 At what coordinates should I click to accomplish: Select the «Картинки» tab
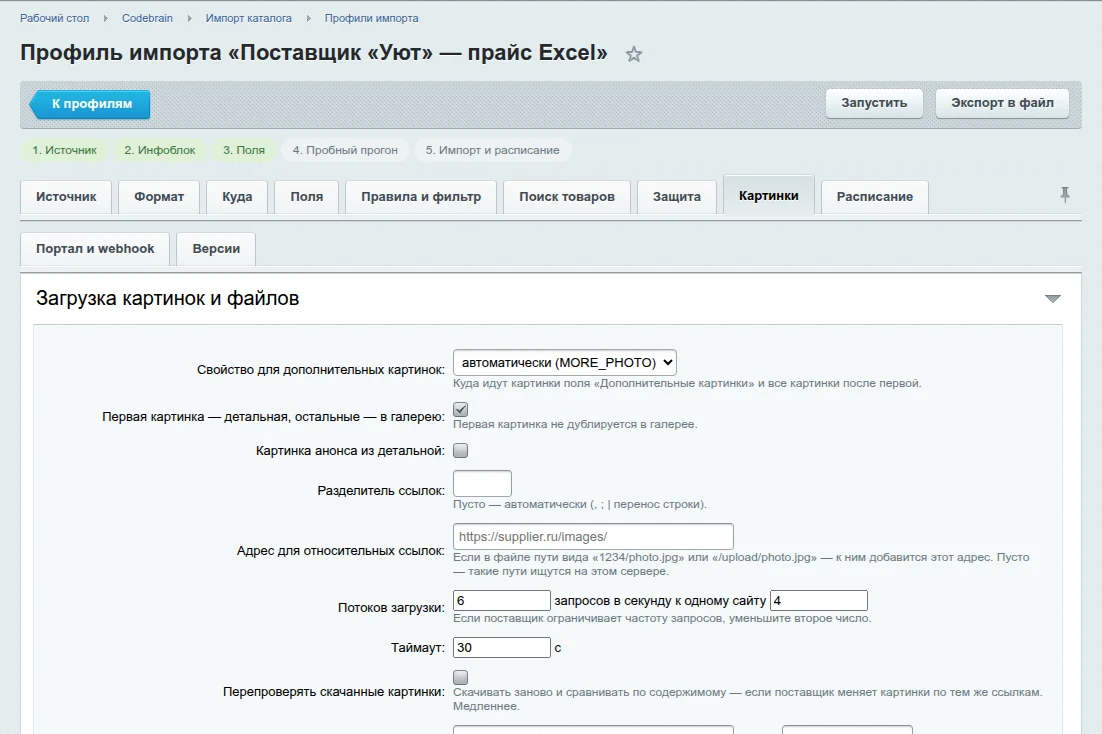tap(768, 195)
